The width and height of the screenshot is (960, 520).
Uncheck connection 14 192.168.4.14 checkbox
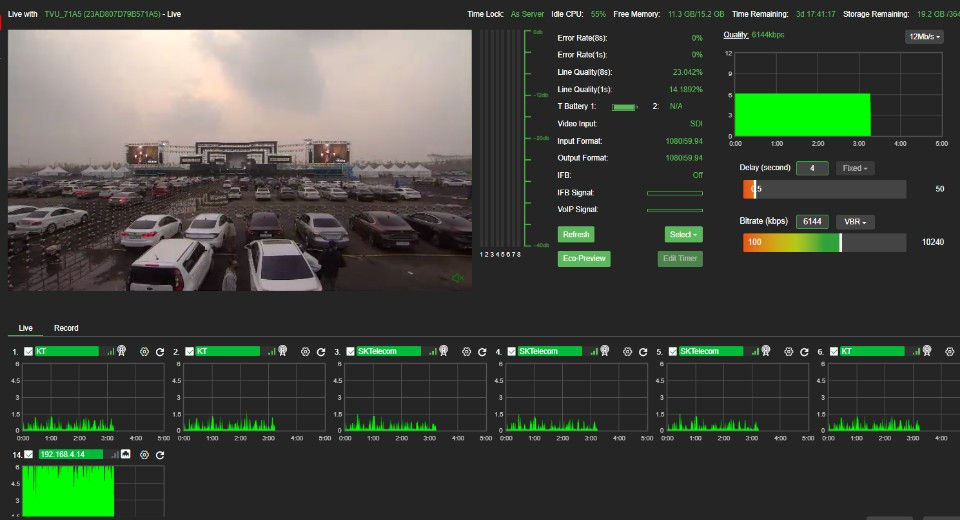click(x=28, y=454)
